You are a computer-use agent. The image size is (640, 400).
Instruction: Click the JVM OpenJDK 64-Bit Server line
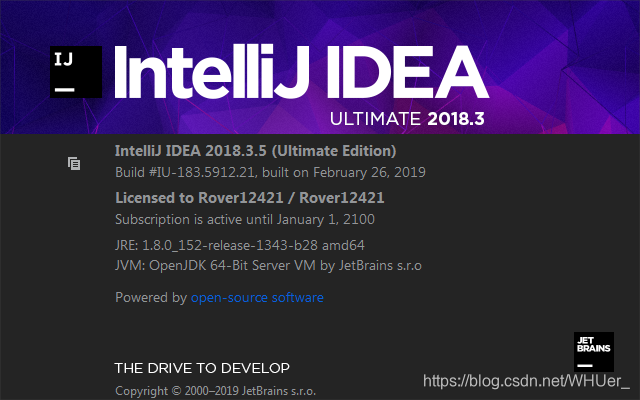[268, 266]
